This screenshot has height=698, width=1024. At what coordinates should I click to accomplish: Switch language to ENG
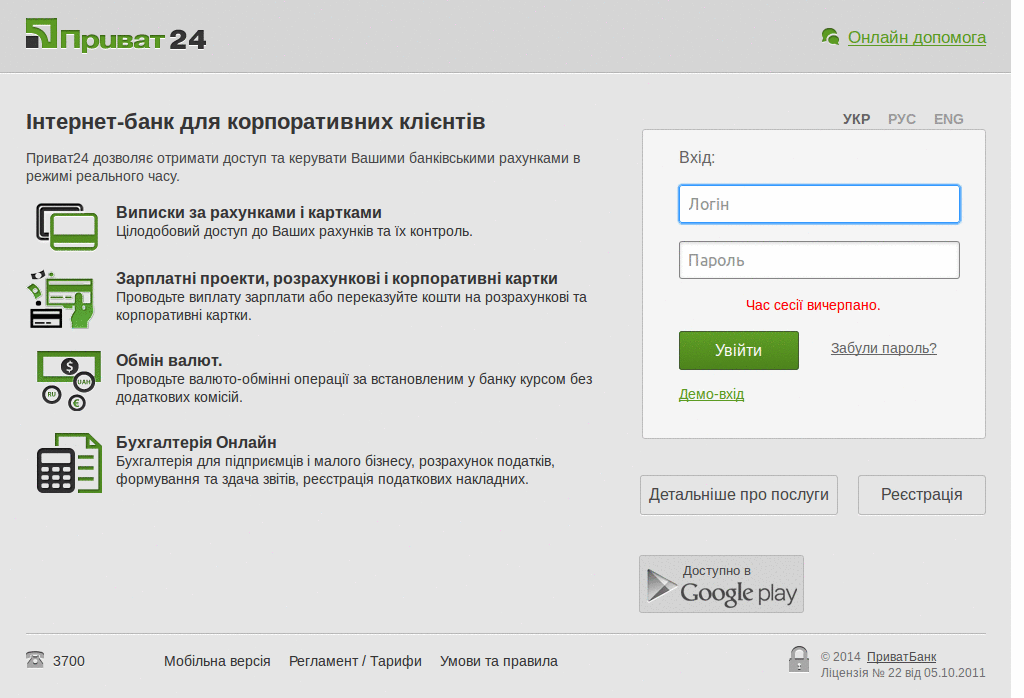pos(947,118)
